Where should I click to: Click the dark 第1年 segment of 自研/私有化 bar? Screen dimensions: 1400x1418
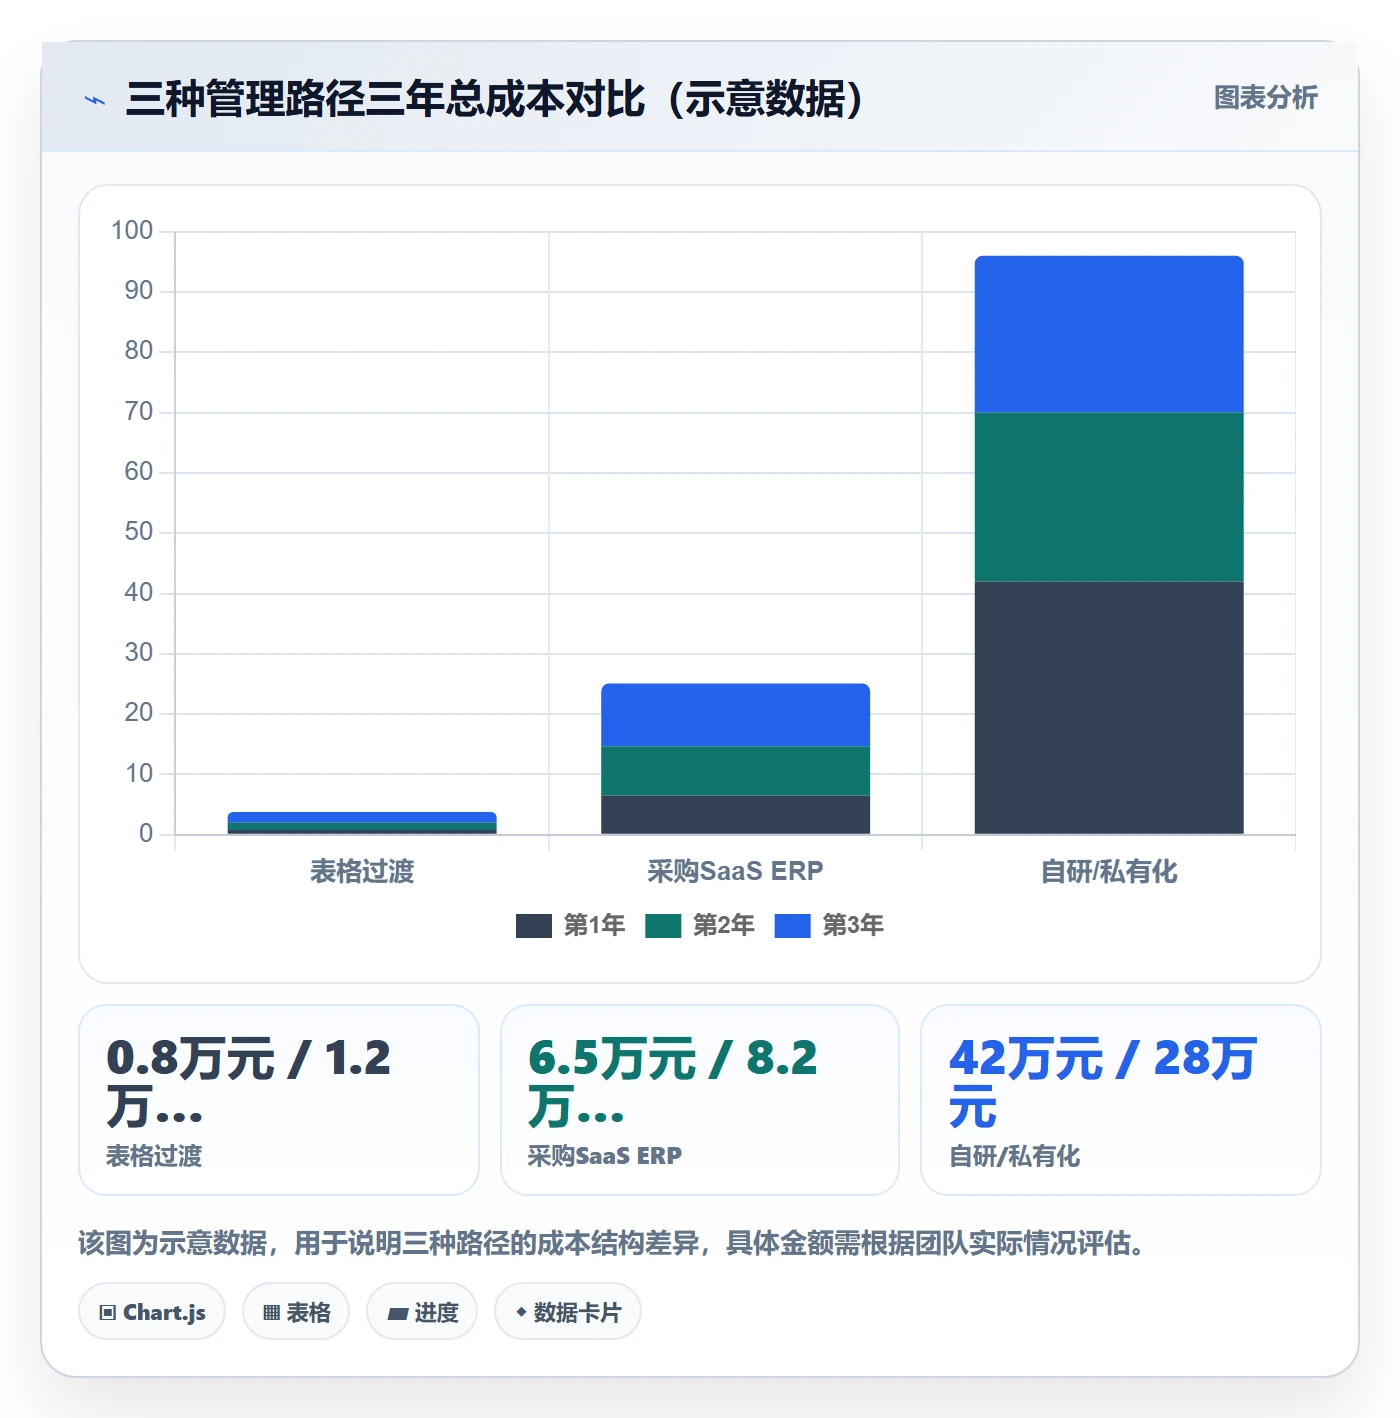[x=1109, y=707]
